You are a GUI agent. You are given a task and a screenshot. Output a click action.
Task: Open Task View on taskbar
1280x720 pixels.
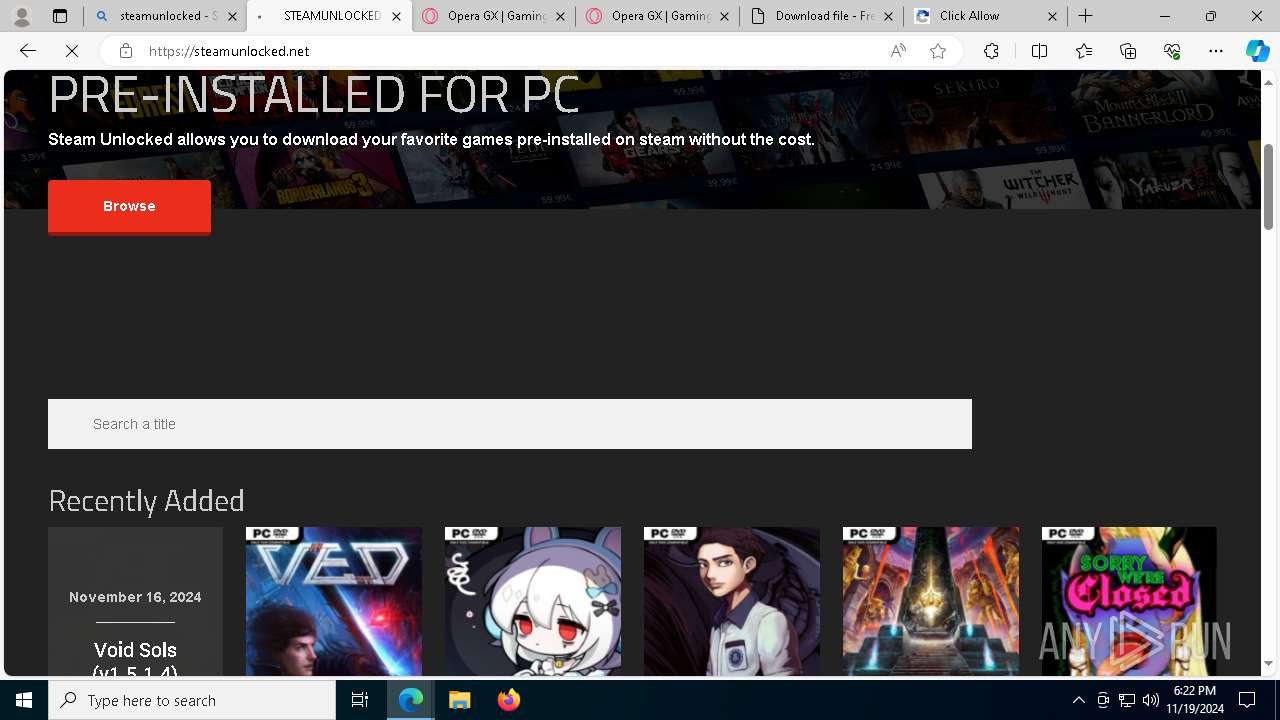point(360,700)
